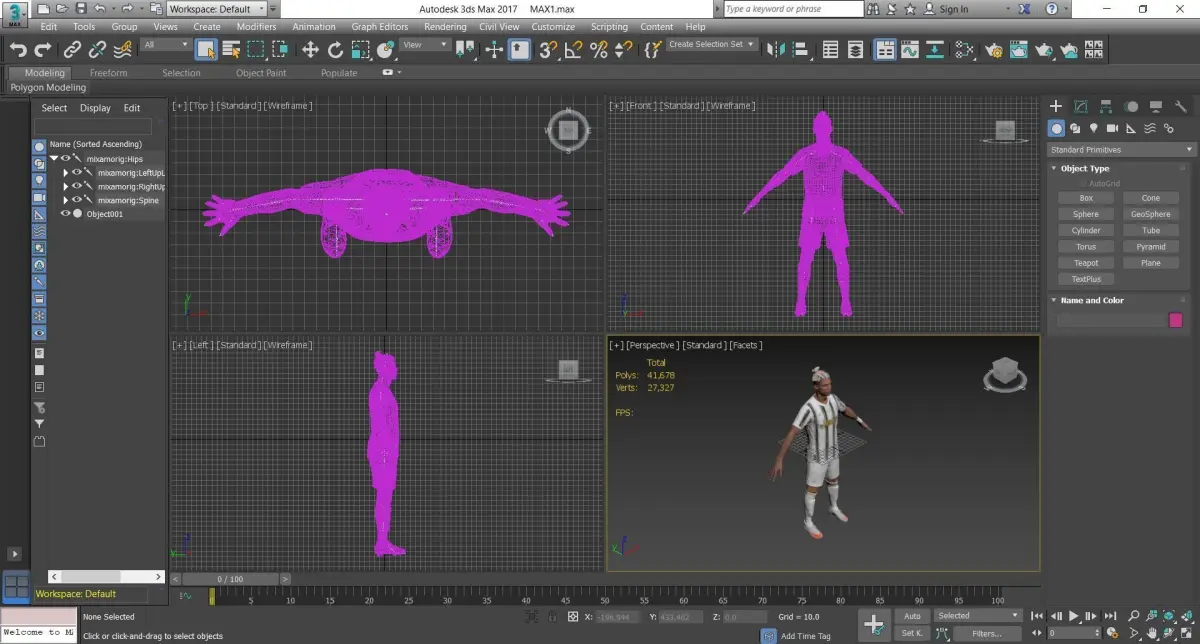This screenshot has width=1200, height=644.
Task: Activate the Select and Move tool
Action: pyautogui.click(x=310, y=49)
